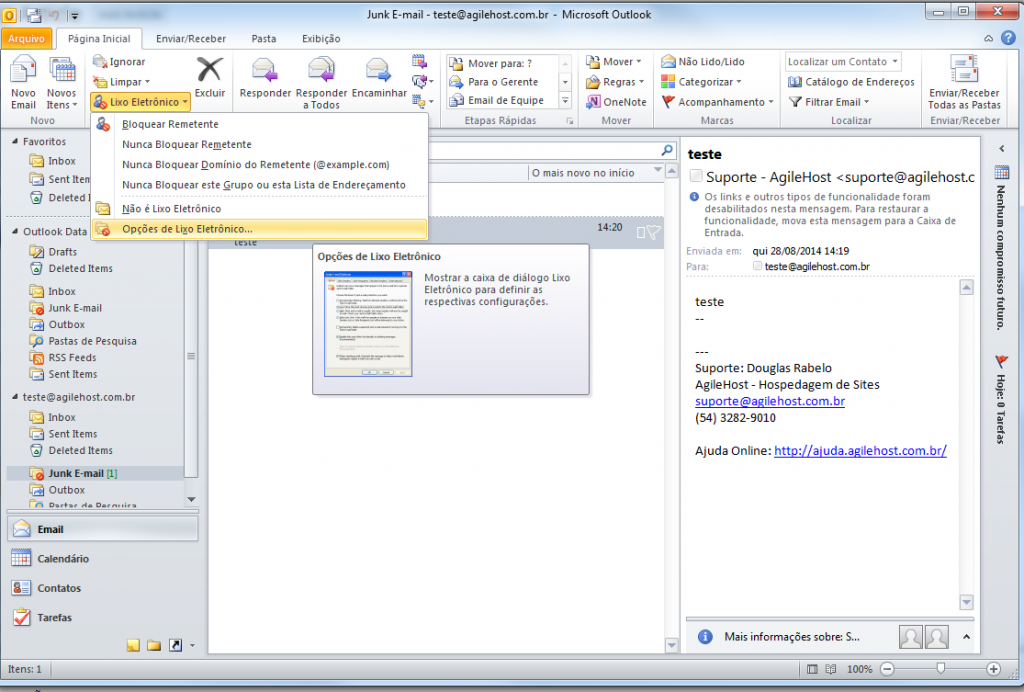
Task: Click the zoom out minus button
Action: coord(887,668)
